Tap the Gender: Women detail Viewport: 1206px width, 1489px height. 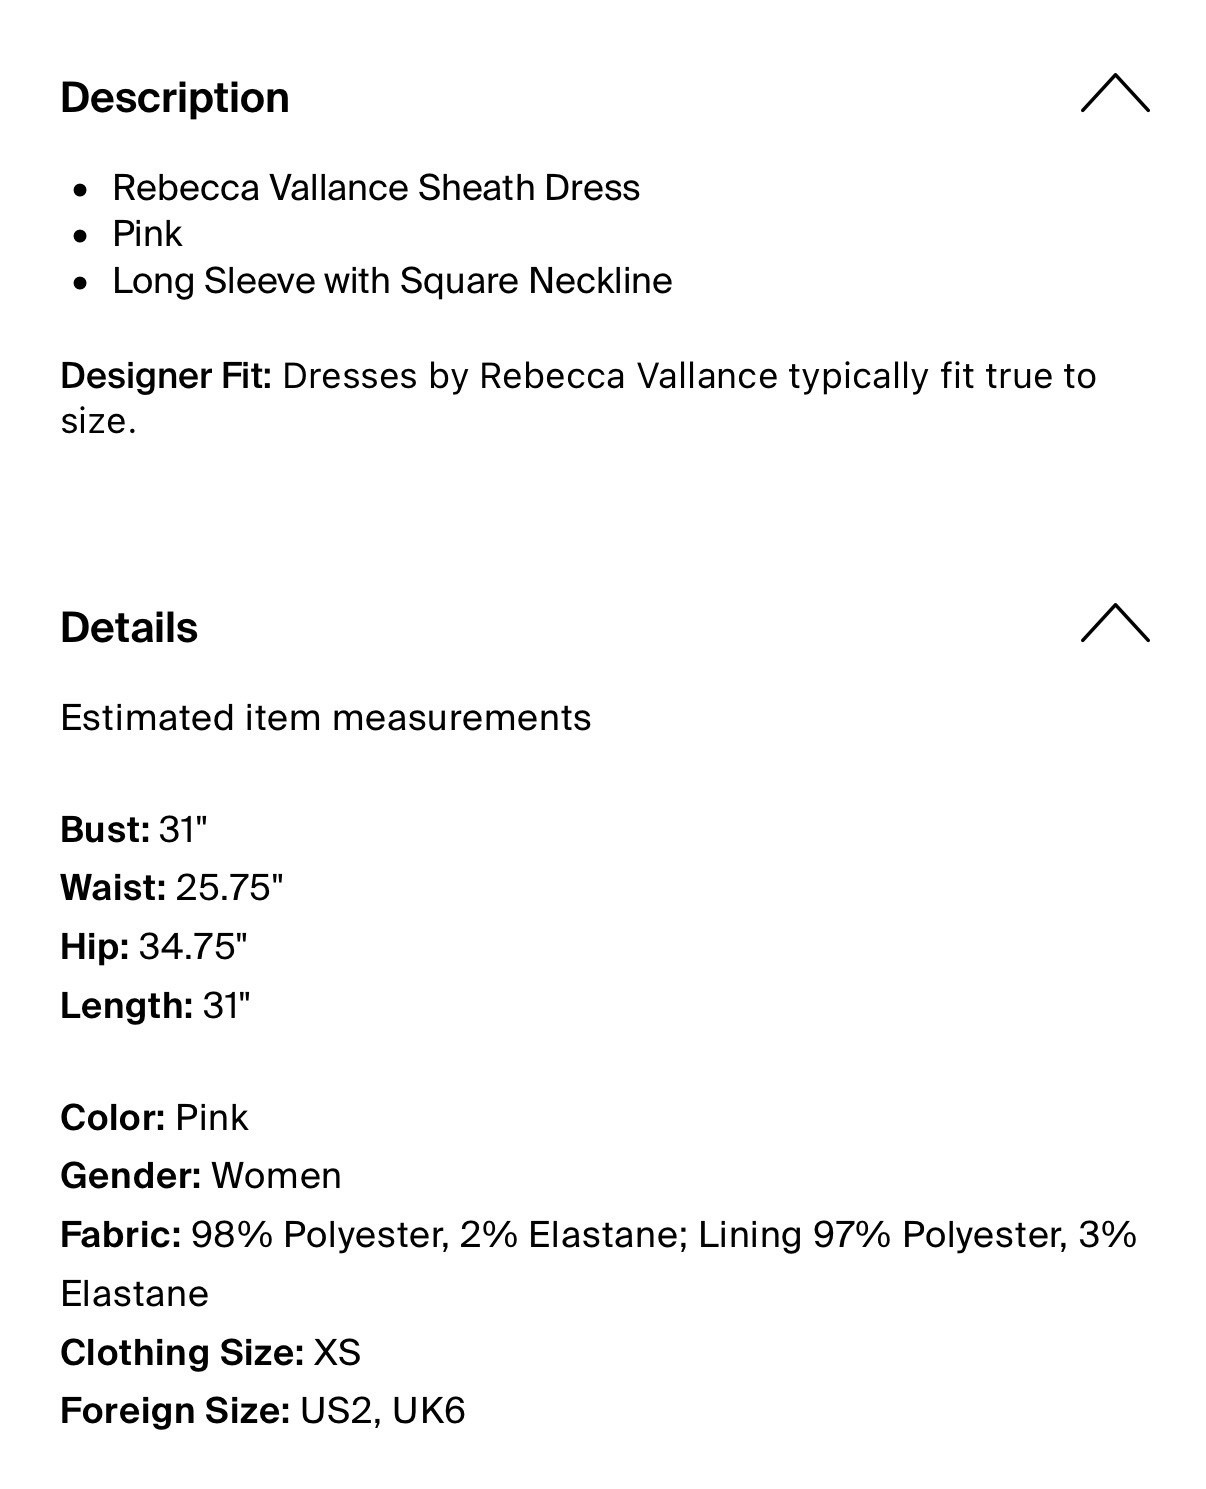201,1176
